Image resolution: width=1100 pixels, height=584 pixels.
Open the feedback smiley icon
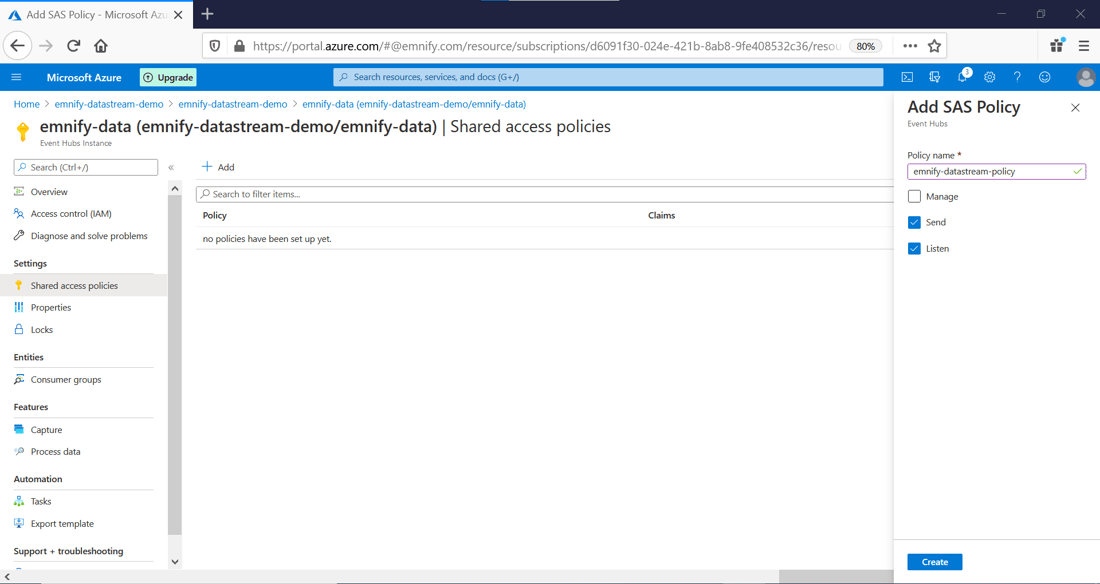click(1045, 77)
